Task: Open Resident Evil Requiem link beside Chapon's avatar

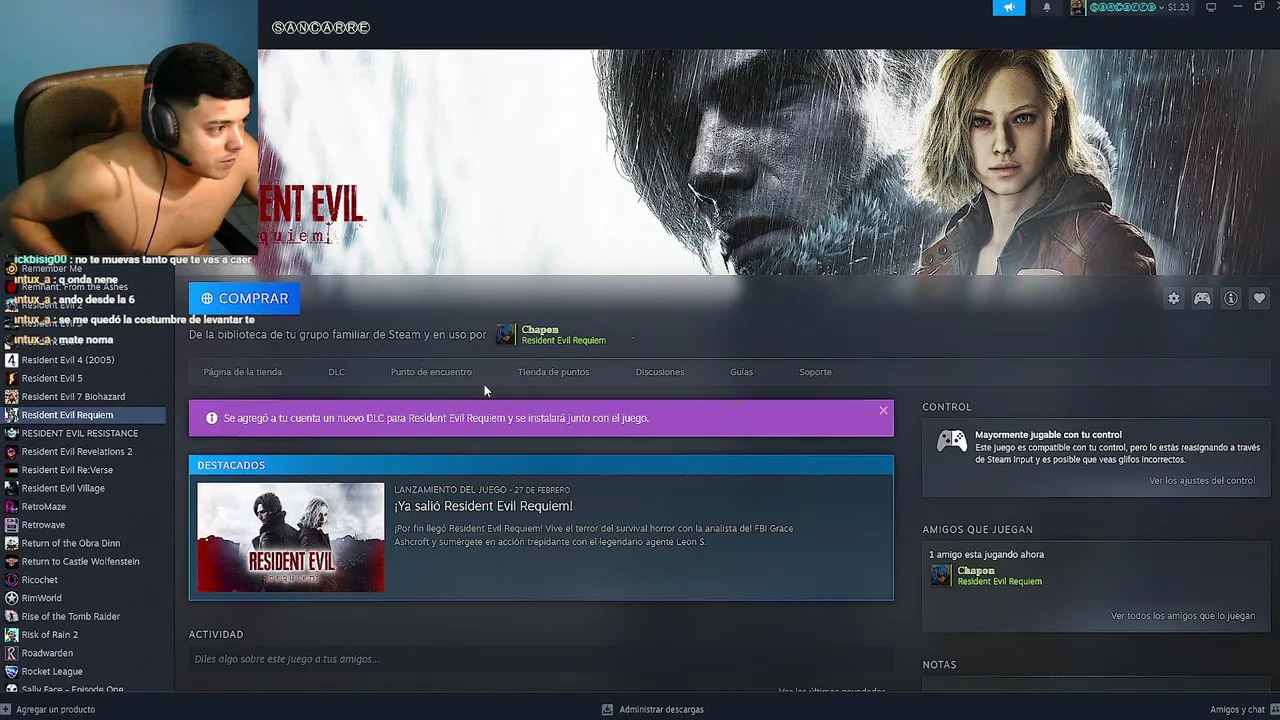Action: [x=563, y=341]
